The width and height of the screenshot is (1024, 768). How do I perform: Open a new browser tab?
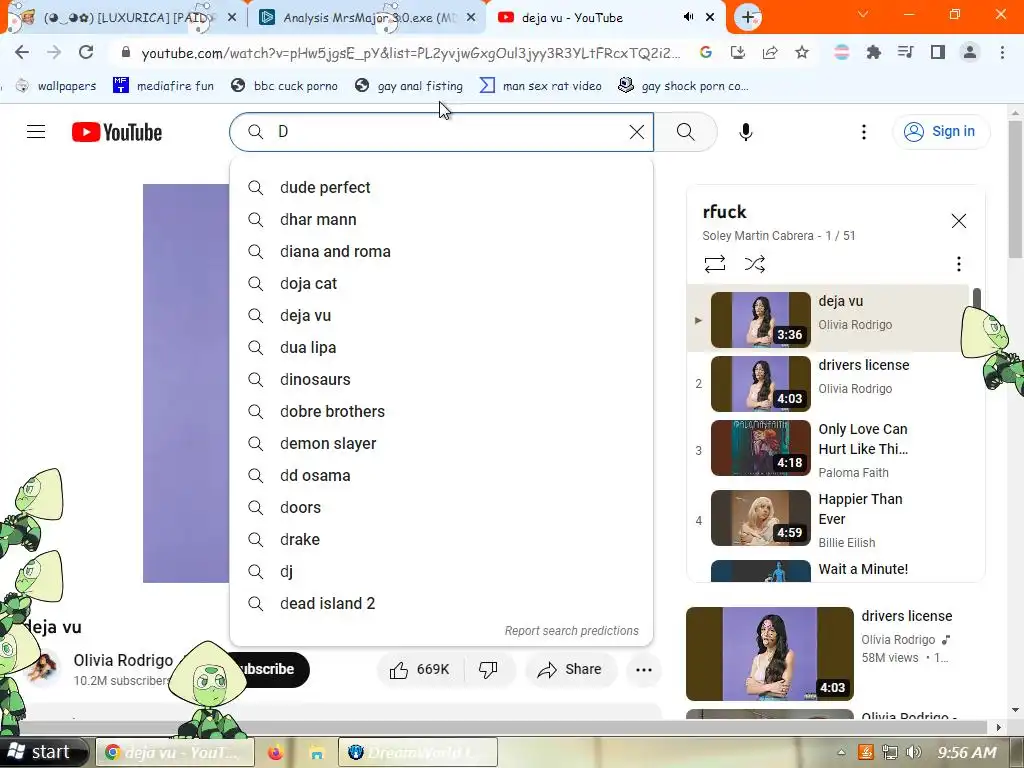pyautogui.click(x=748, y=18)
